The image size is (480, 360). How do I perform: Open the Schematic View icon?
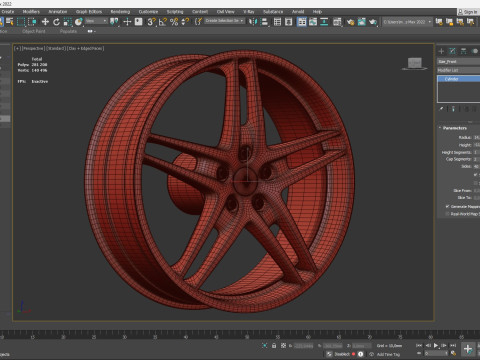[x=324, y=22]
